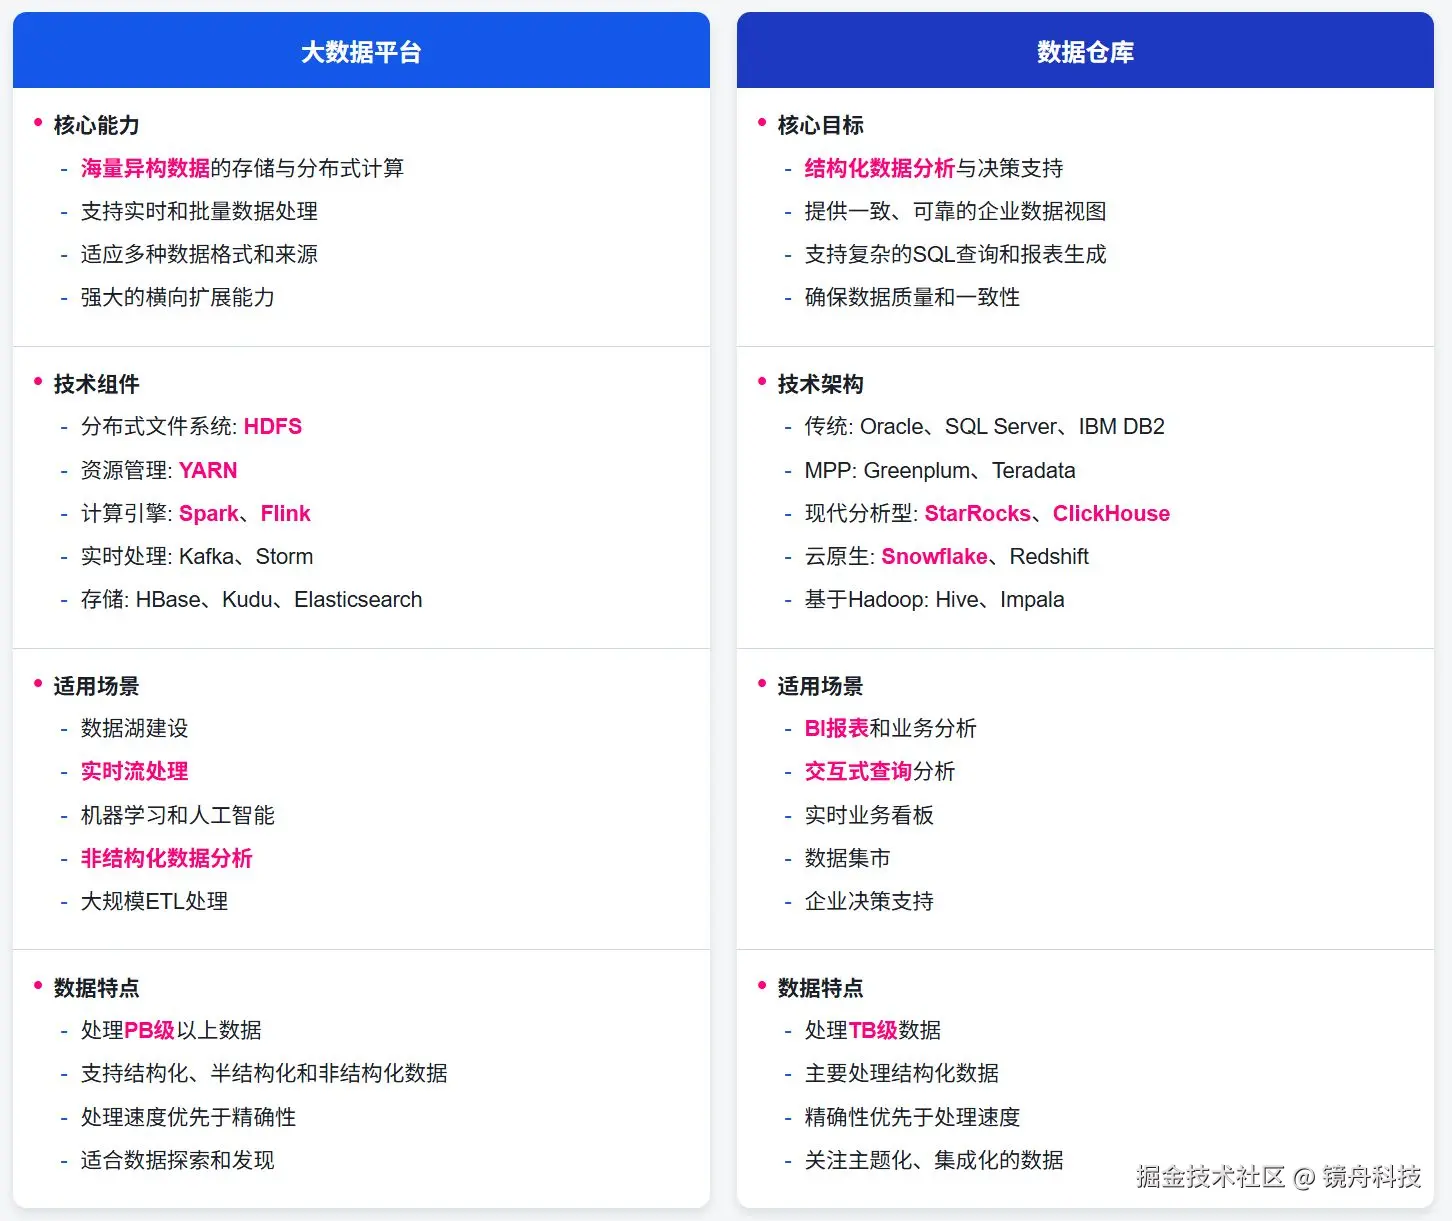
Task: Click the 大数据平台 header title
Action: click(361, 52)
